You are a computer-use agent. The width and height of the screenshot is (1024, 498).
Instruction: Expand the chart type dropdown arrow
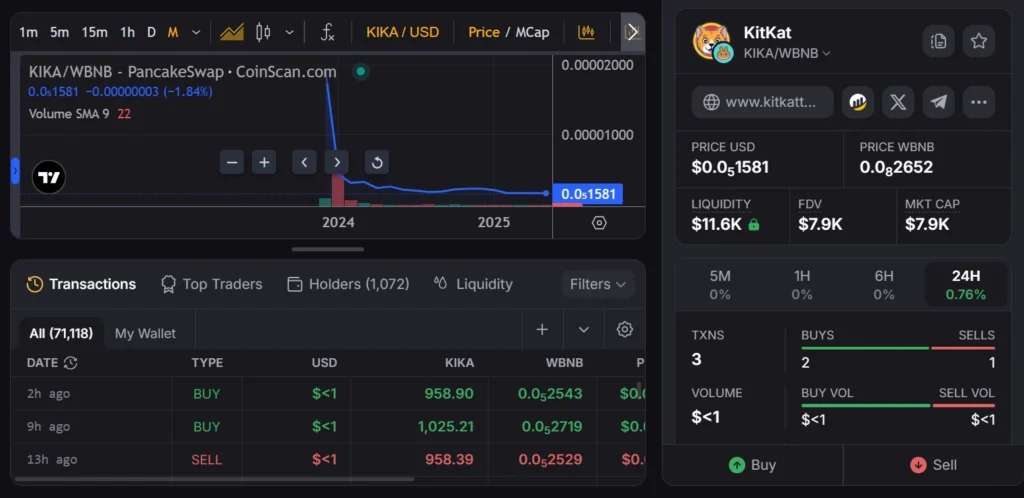coord(290,32)
